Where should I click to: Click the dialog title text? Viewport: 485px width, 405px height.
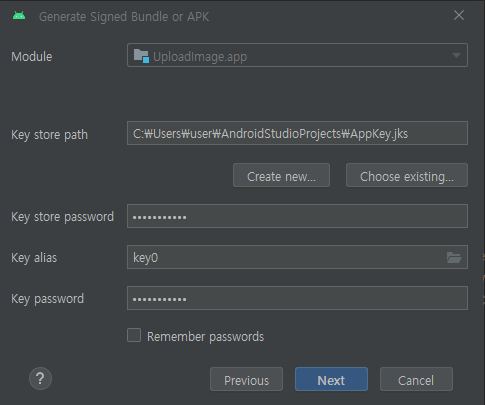pyautogui.click(x=124, y=17)
